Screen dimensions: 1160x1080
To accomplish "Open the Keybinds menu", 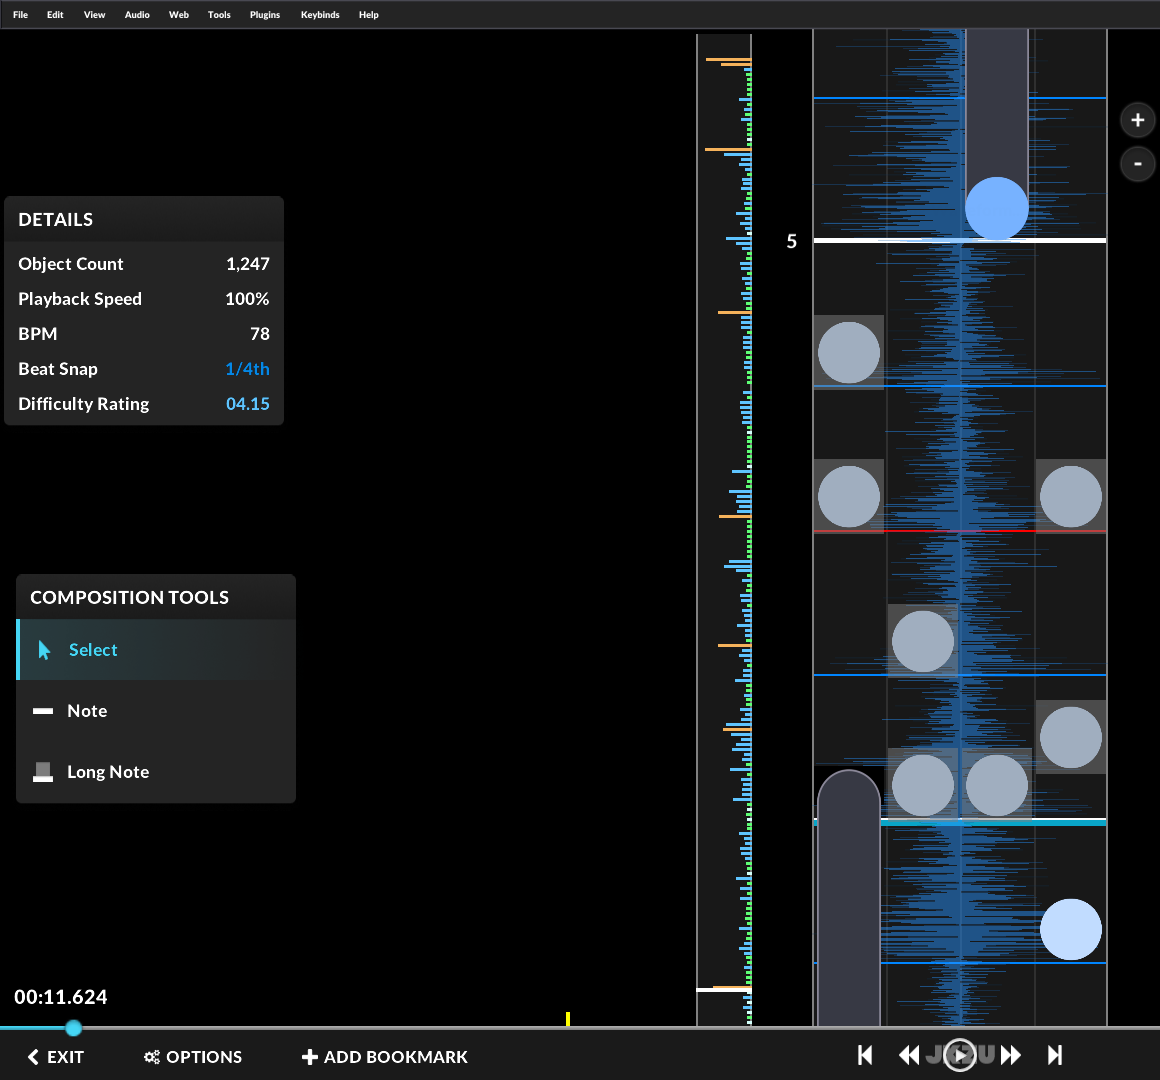I will [x=320, y=15].
